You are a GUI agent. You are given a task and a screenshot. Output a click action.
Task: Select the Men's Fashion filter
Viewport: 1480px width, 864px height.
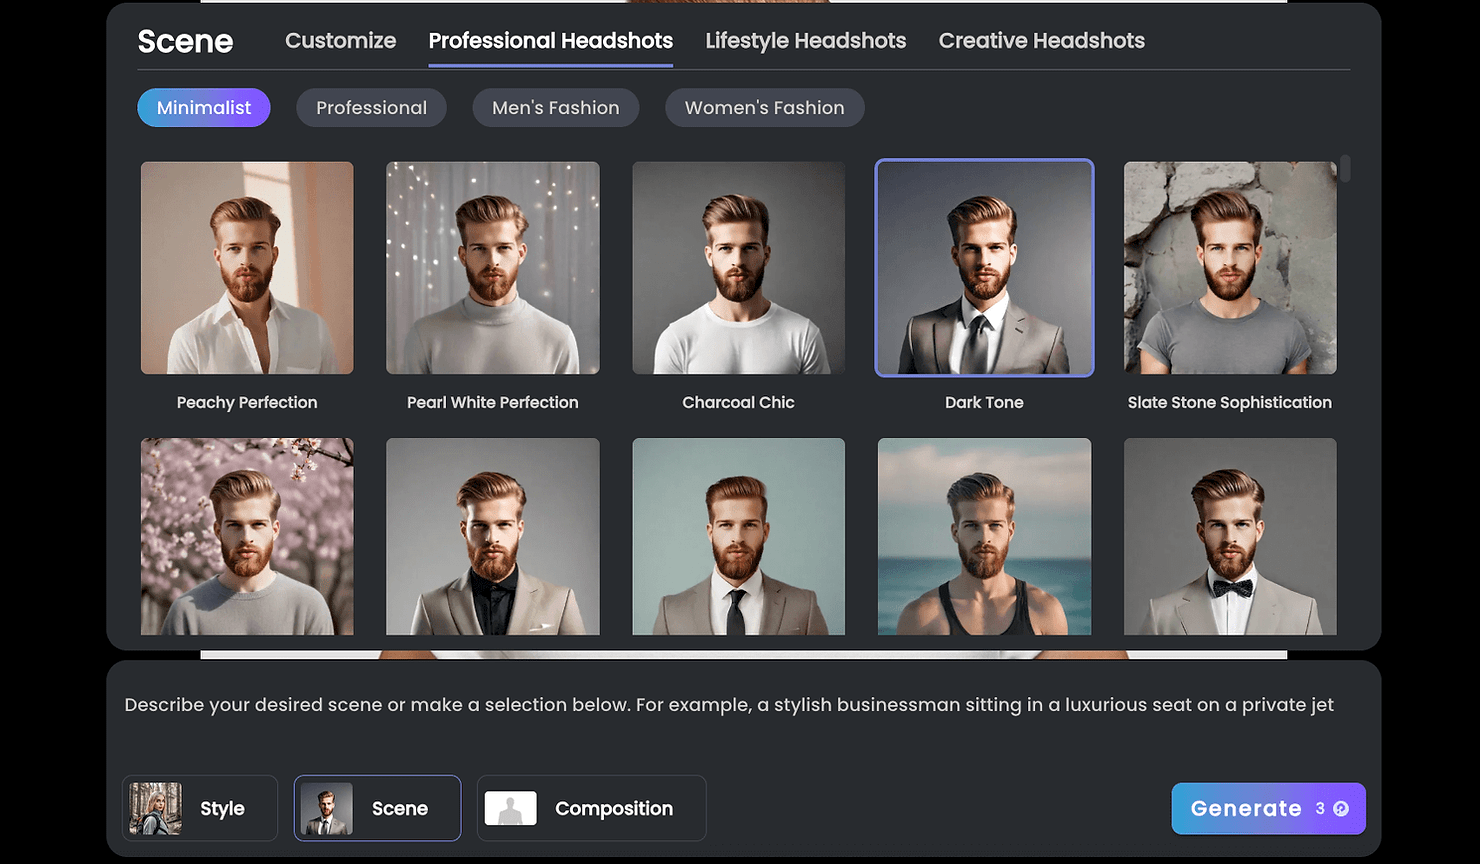(x=555, y=107)
